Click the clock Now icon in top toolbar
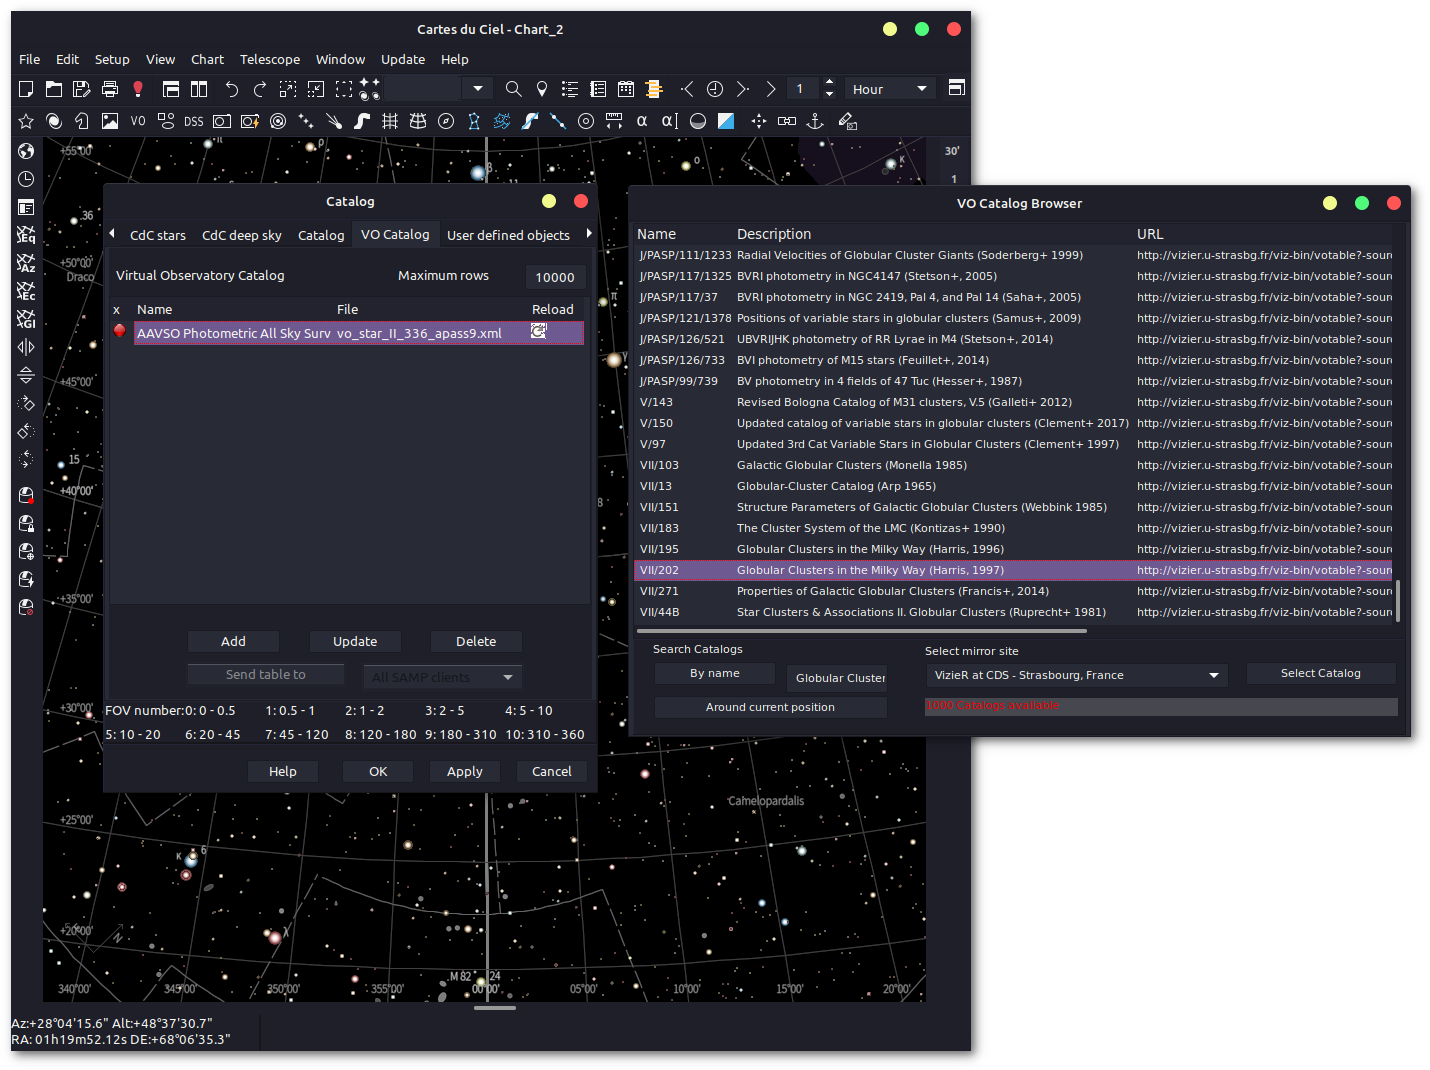1430x1070 pixels. [715, 89]
